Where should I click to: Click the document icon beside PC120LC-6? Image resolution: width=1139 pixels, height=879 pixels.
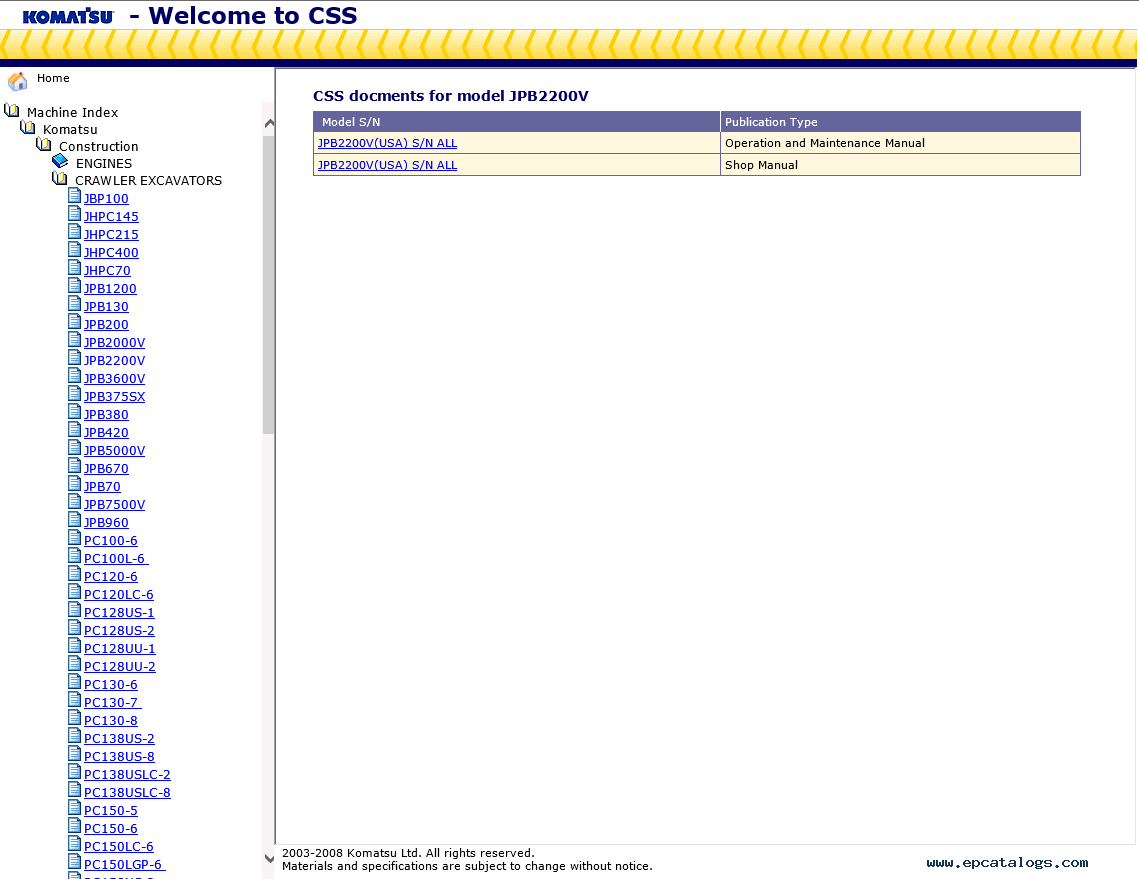(74, 592)
